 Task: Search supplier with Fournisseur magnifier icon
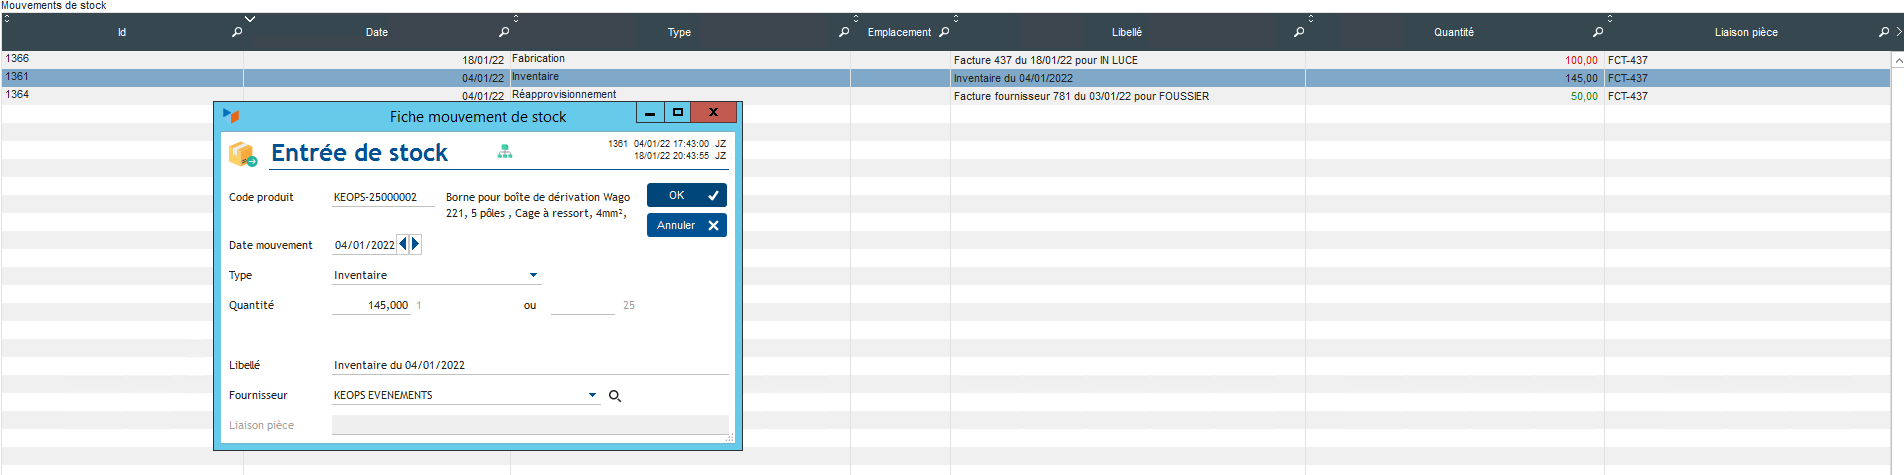tap(615, 396)
